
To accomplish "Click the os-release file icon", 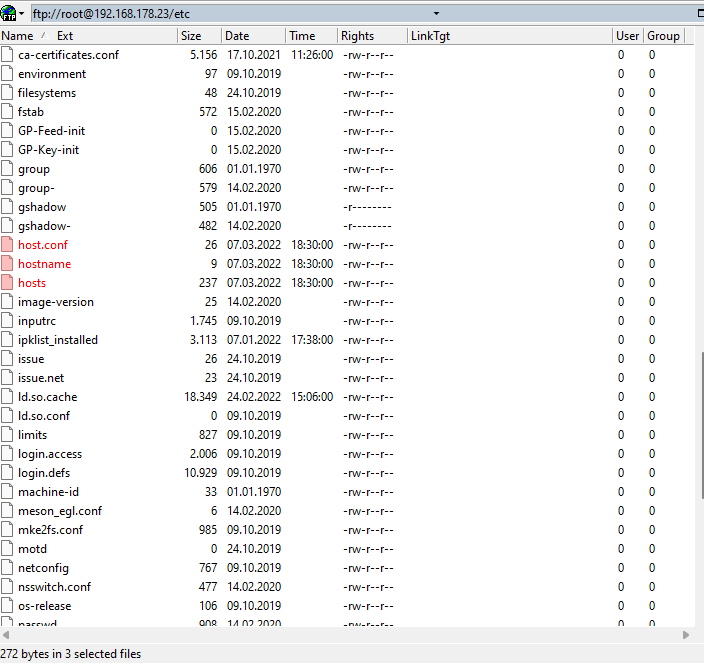I will tap(8, 606).
